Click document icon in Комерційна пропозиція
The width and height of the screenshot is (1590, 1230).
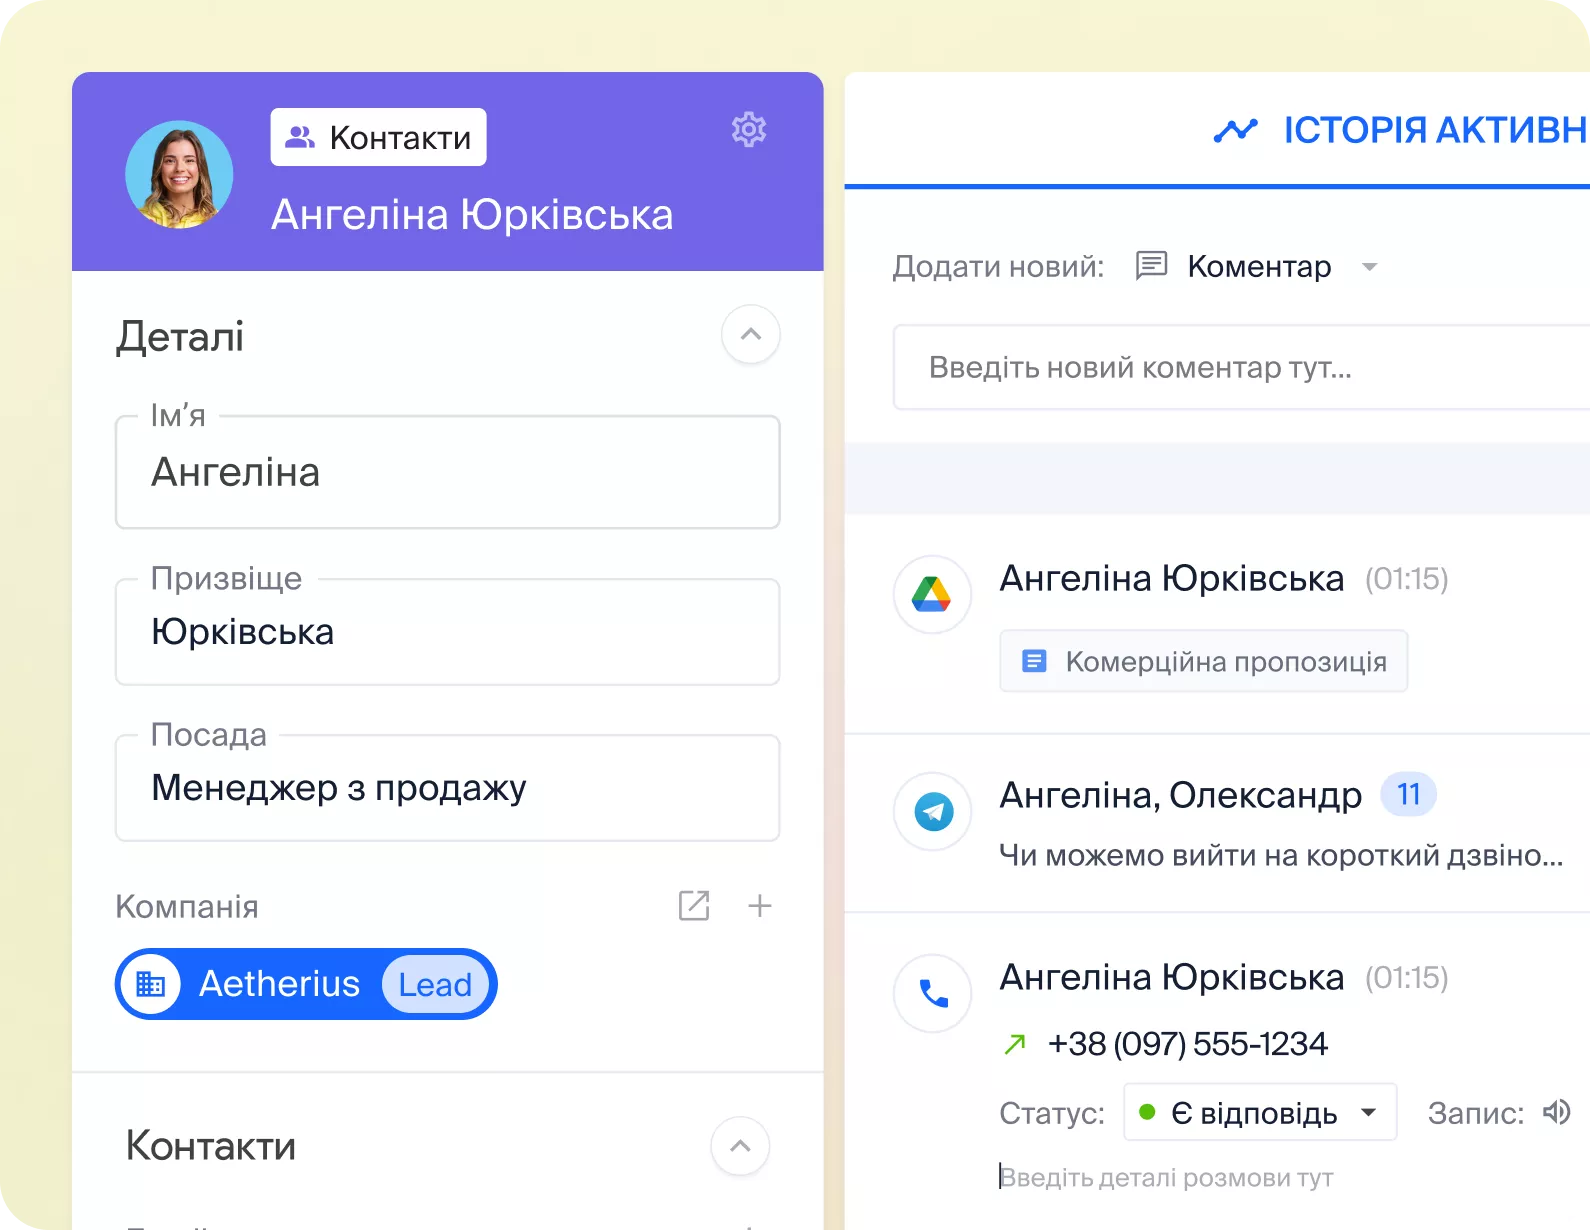point(1034,661)
